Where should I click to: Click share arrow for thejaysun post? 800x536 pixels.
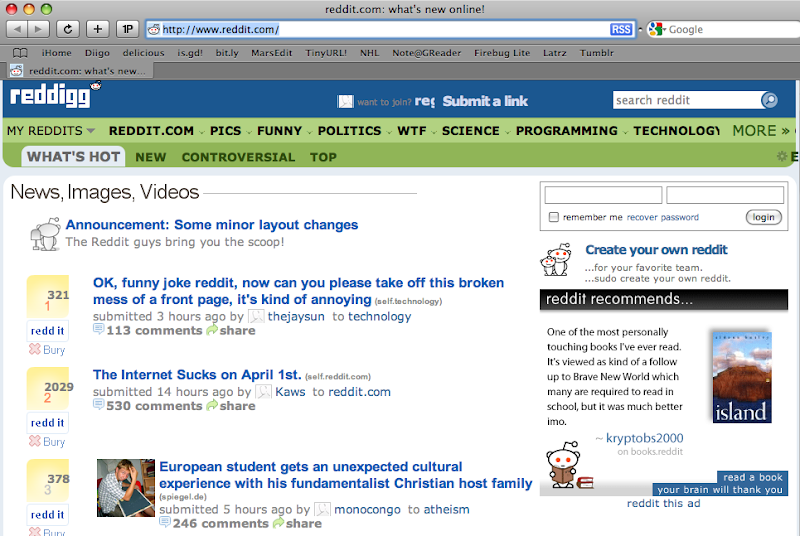(212, 330)
